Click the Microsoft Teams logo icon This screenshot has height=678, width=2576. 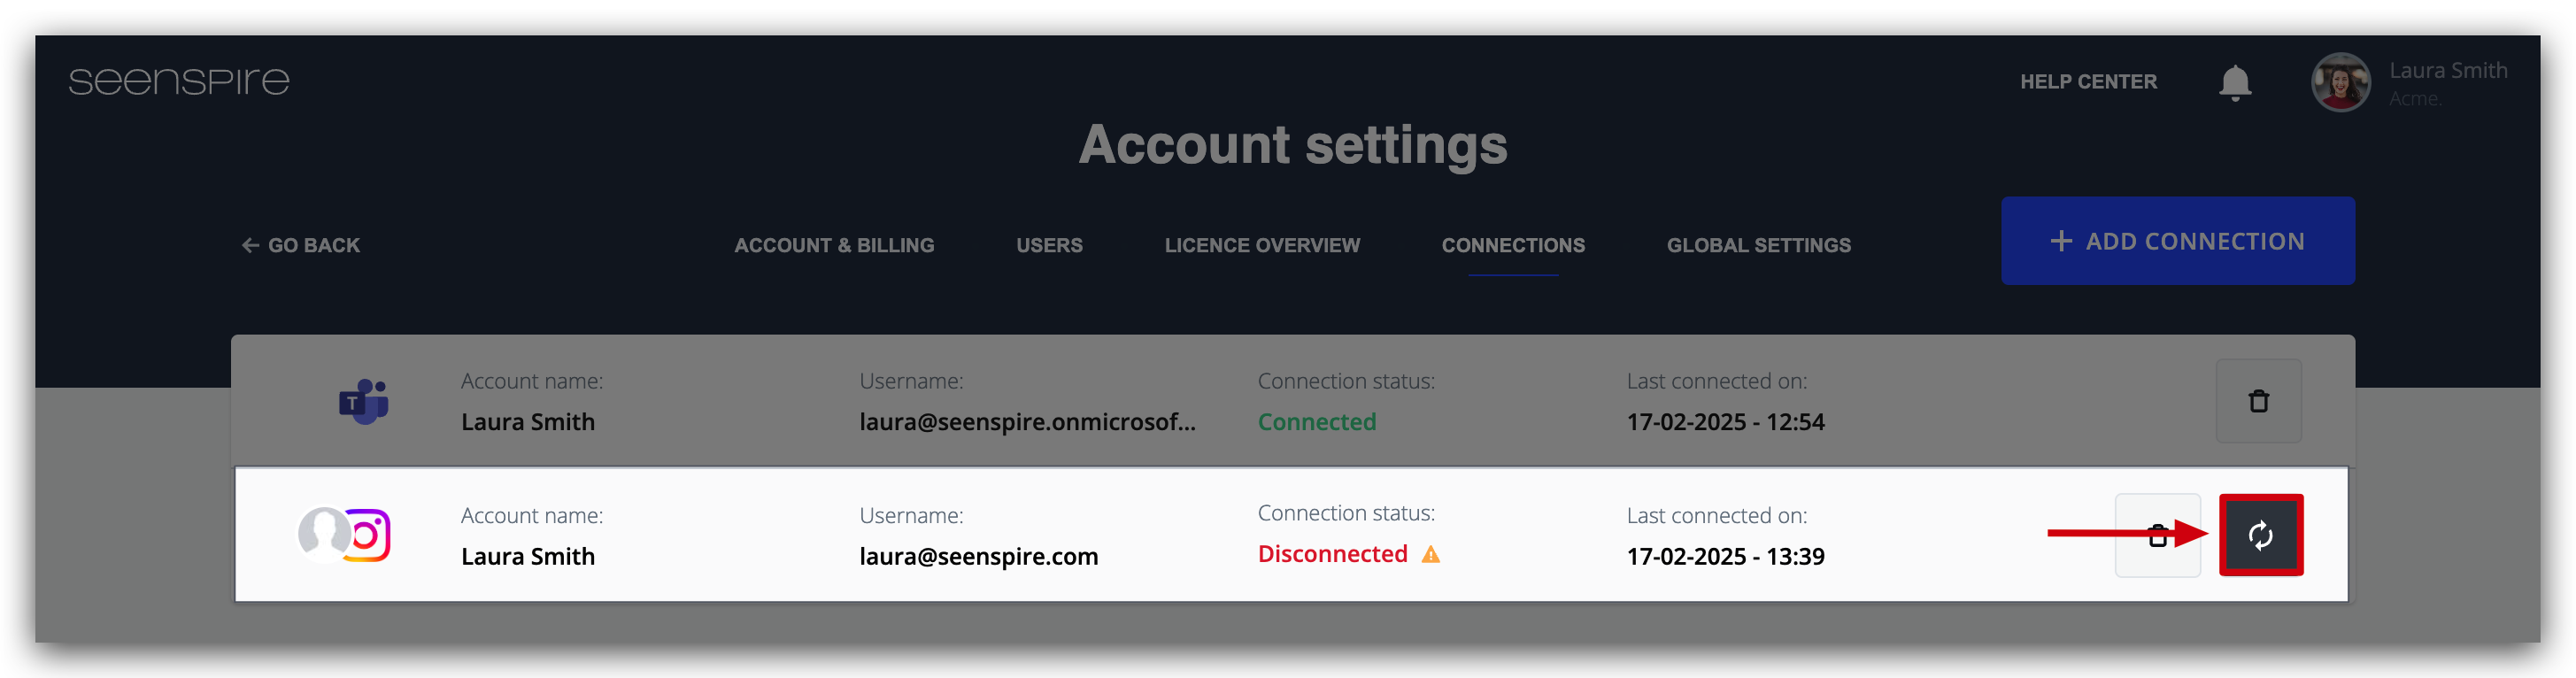(x=363, y=402)
